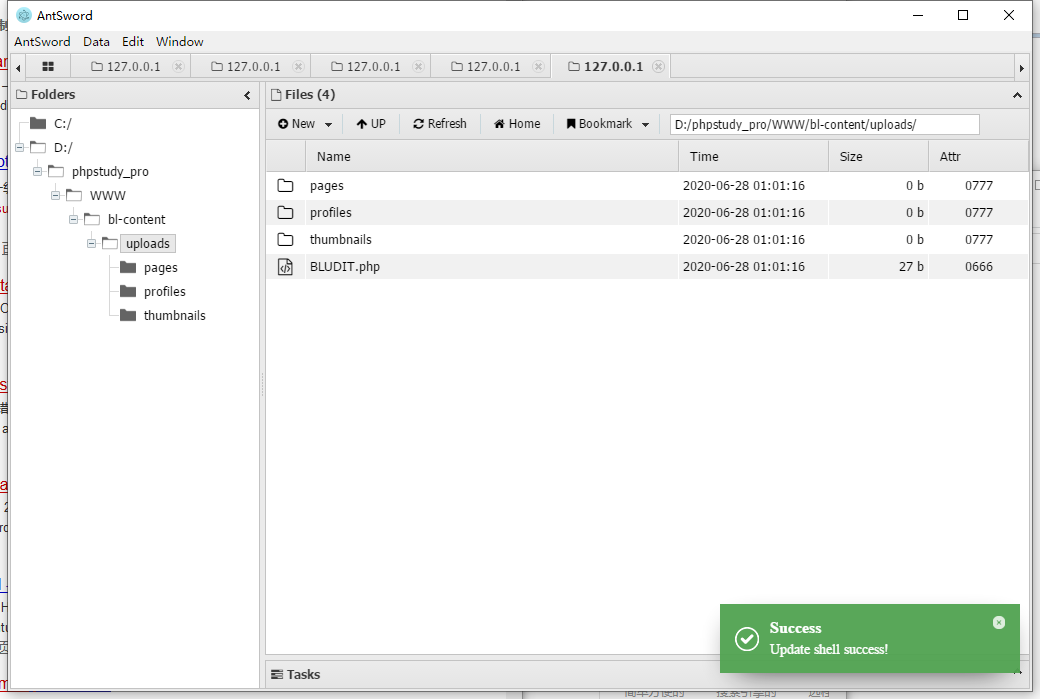Close the third 127.0.0.1 tab
Screen dimensions: 1040x699
click(418, 66)
